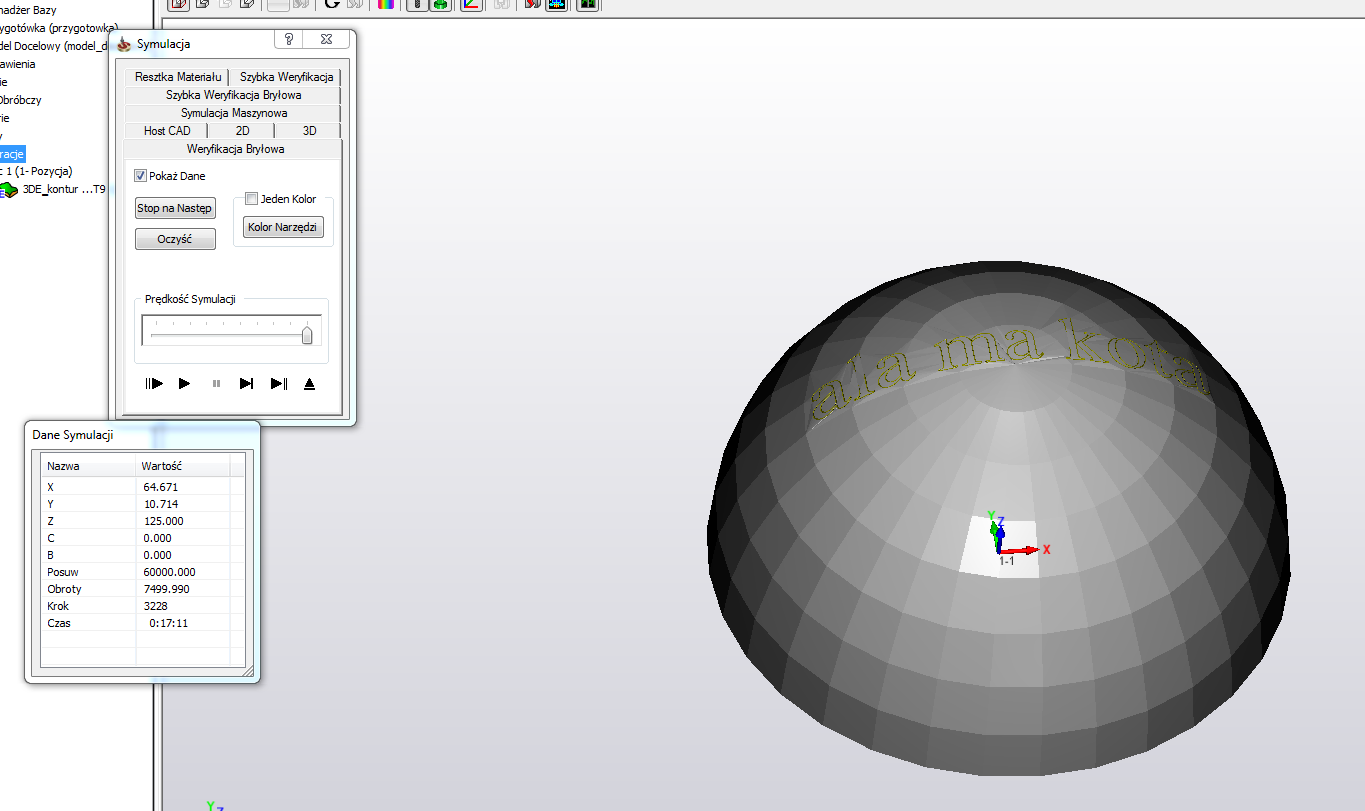The width and height of the screenshot is (1365, 811).
Task: Click the Dane Symulacji window title bar
Action: coord(142,435)
